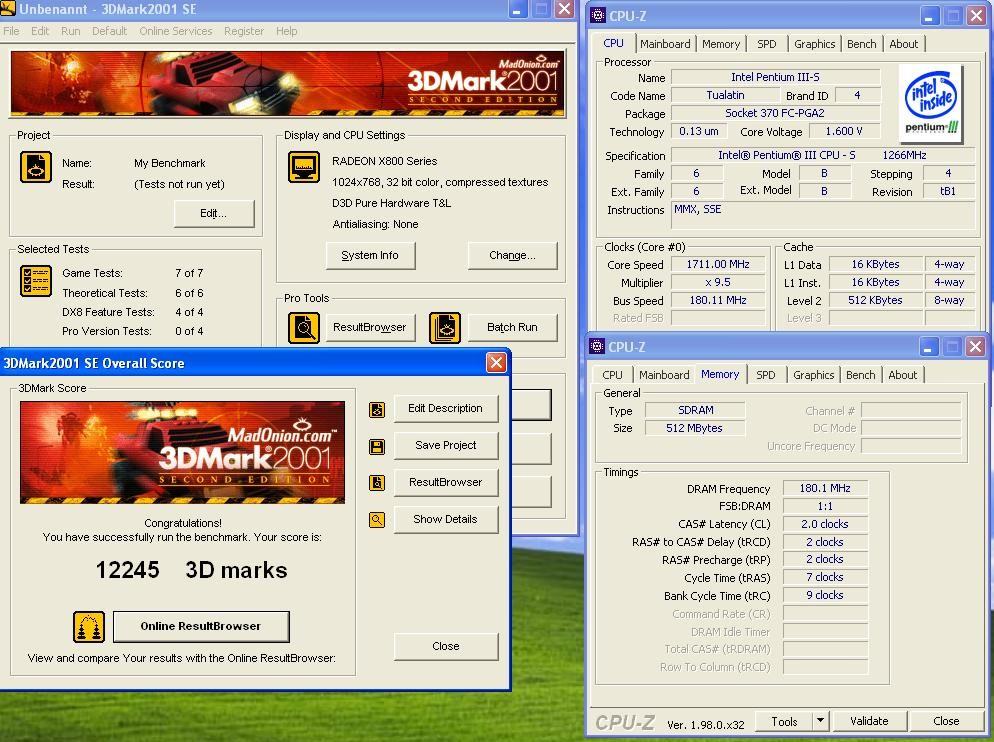
Task: Click the Project benchmark icon
Action: [36, 167]
